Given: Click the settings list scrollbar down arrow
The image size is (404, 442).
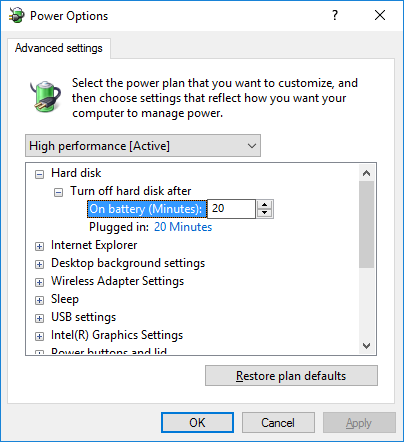Looking at the screenshot, I should coord(366,346).
